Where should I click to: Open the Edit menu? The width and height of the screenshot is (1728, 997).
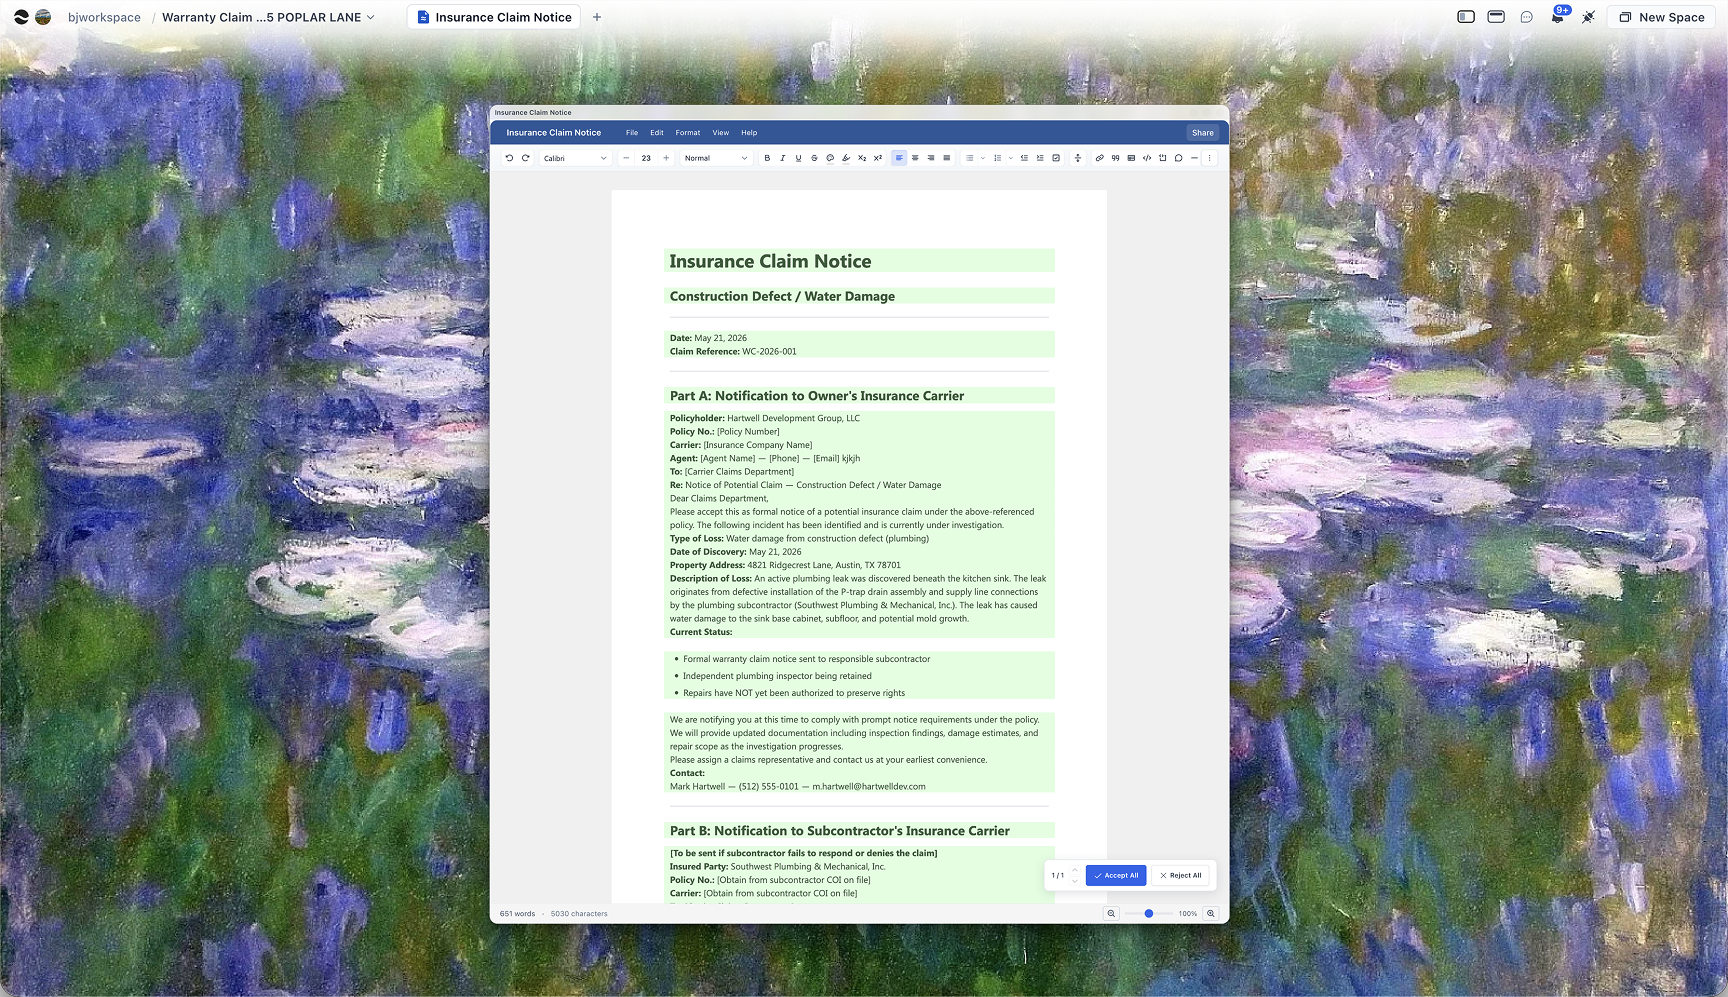657,133
